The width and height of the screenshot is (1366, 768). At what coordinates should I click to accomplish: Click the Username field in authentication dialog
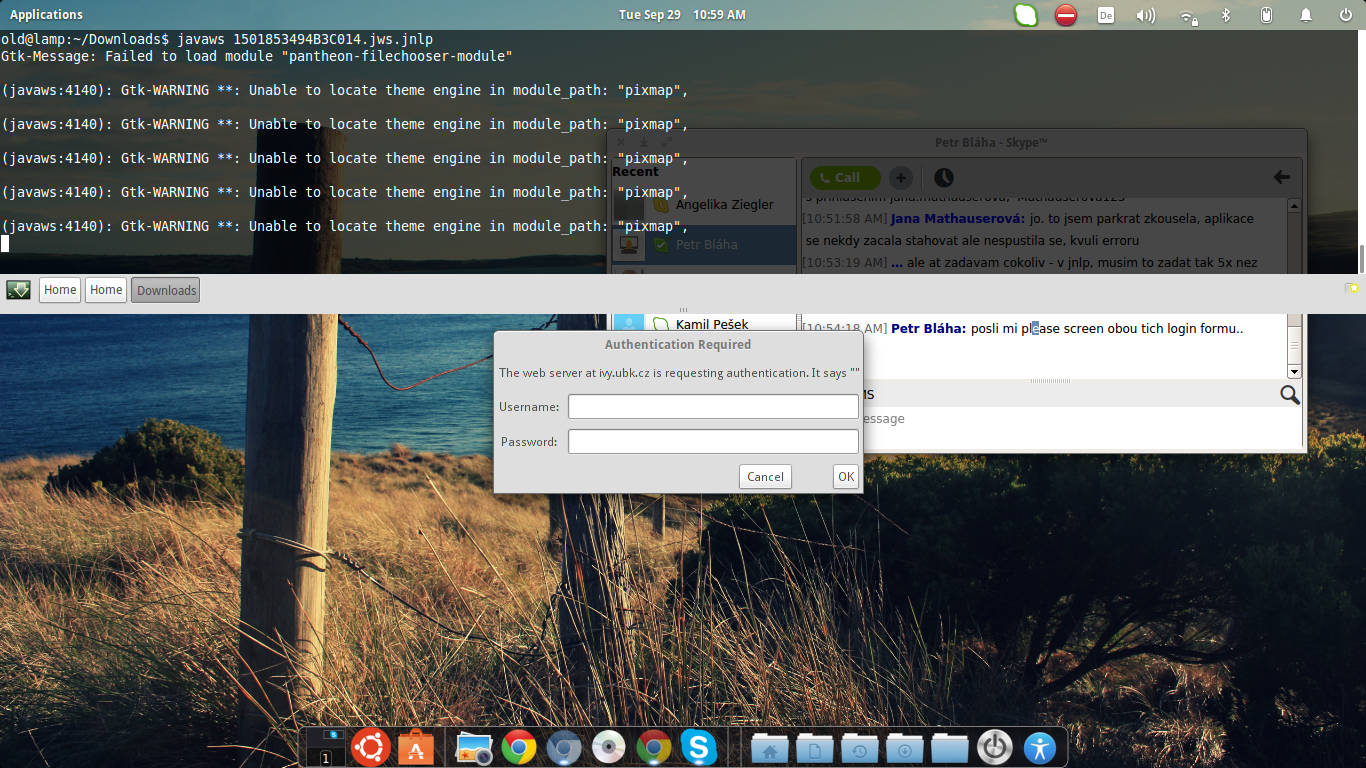pyautogui.click(x=713, y=406)
